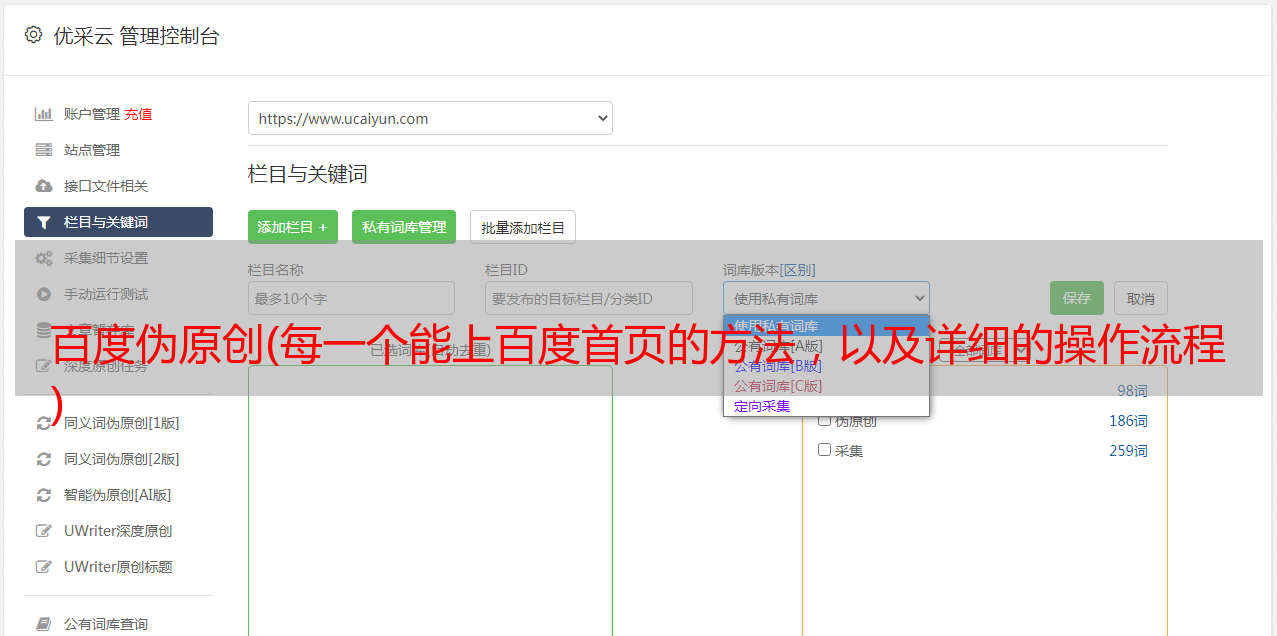
Task: Click the cogs icon for 采集细节设置
Action: tap(43, 258)
